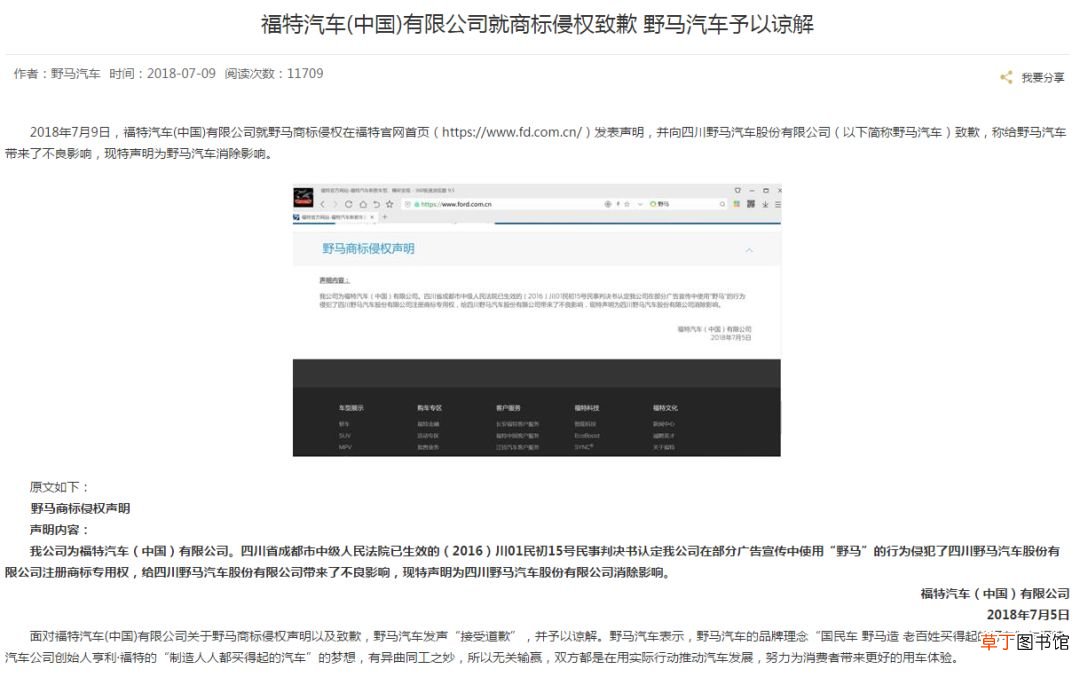Screen dimensions: 1080x677
Task: Click the 原文如下： line
Action: (60, 487)
